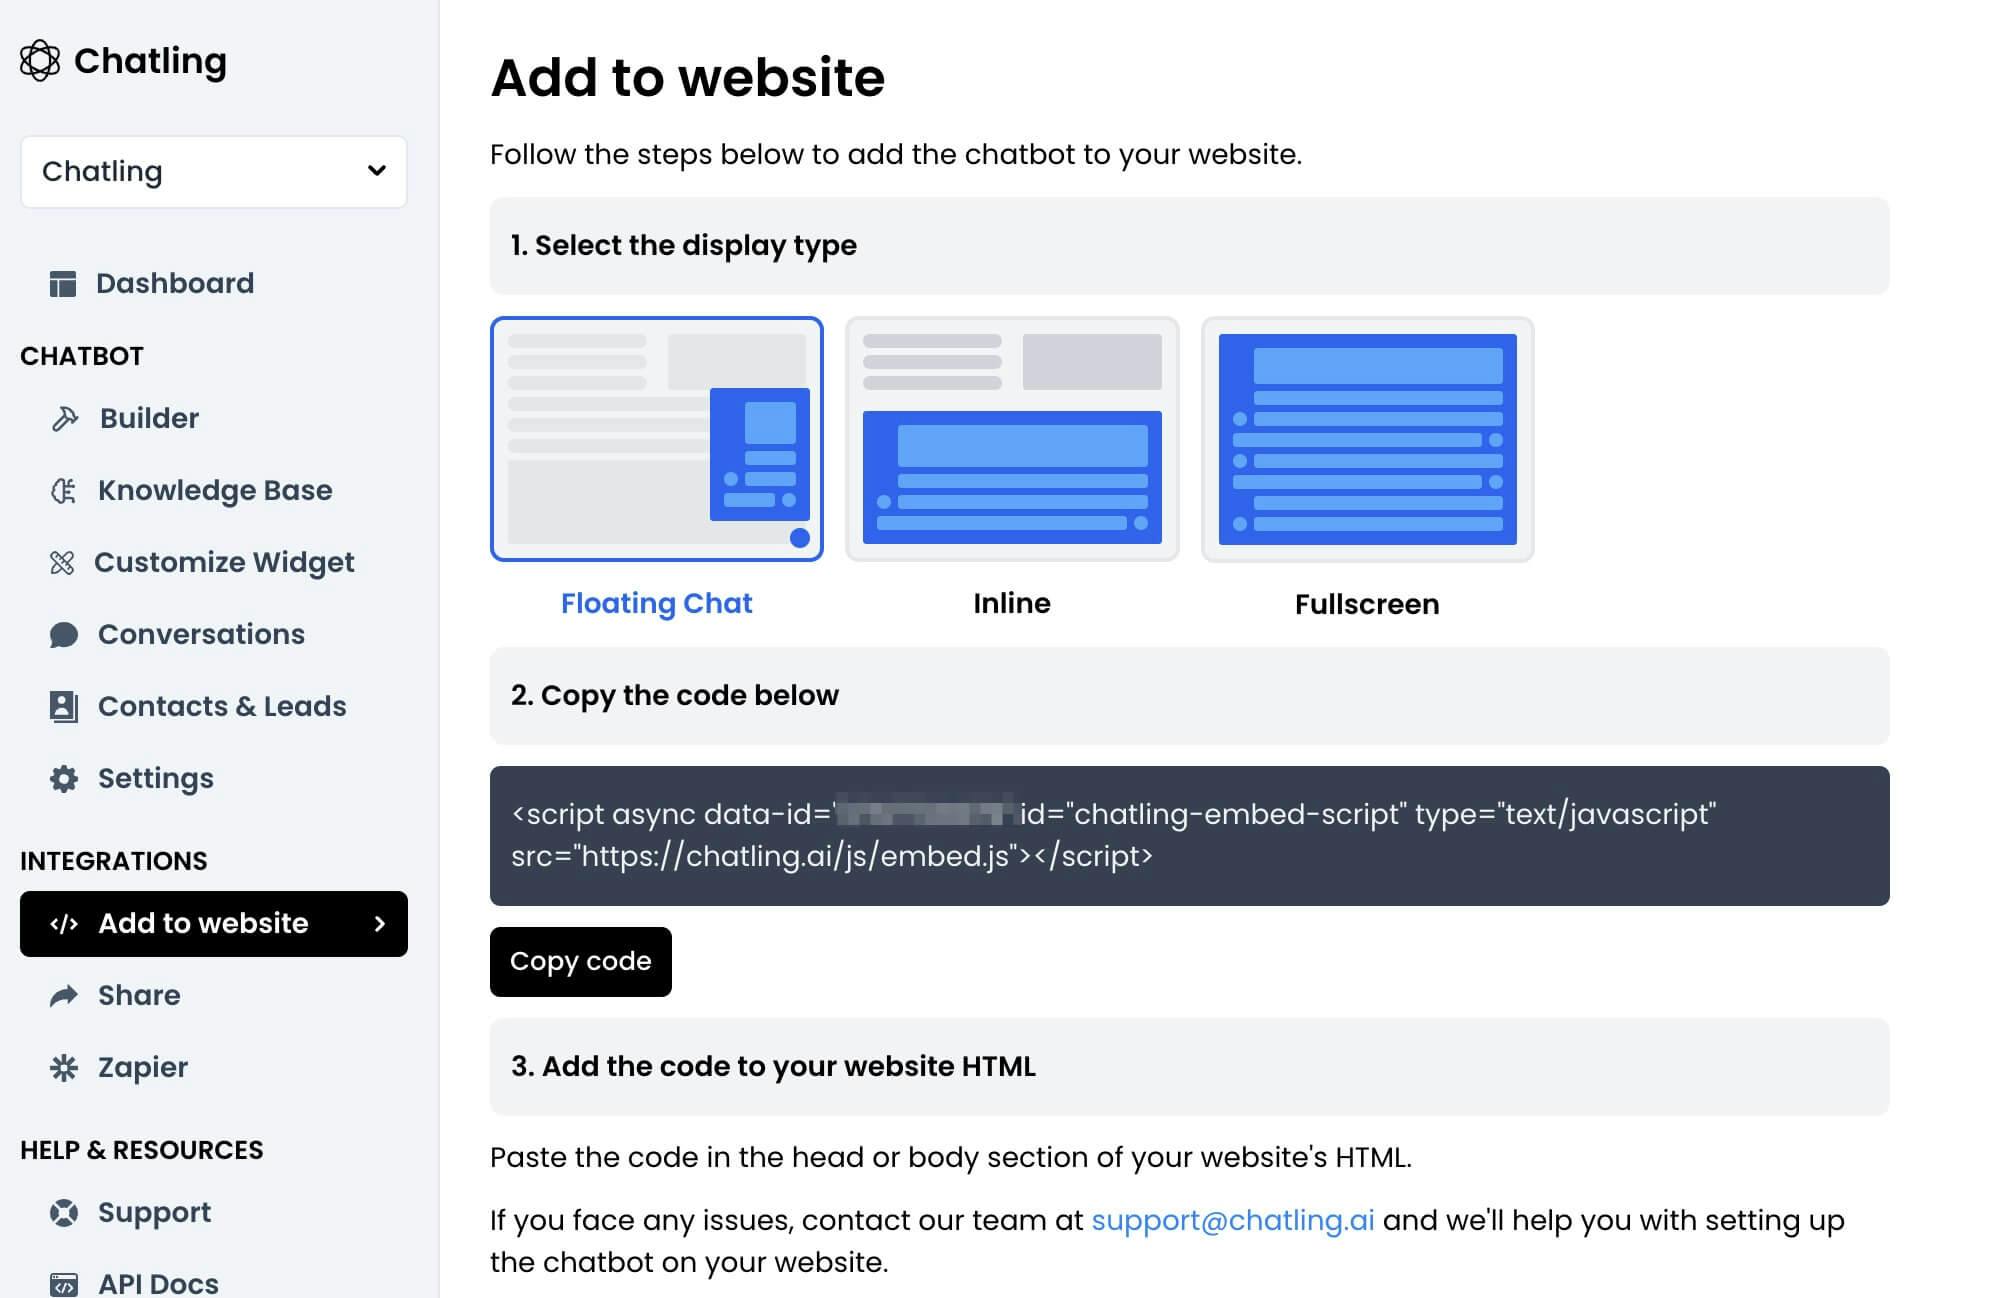Click the Builder hammer icon
Viewport: 1994px width, 1298px height.
(65, 419)
